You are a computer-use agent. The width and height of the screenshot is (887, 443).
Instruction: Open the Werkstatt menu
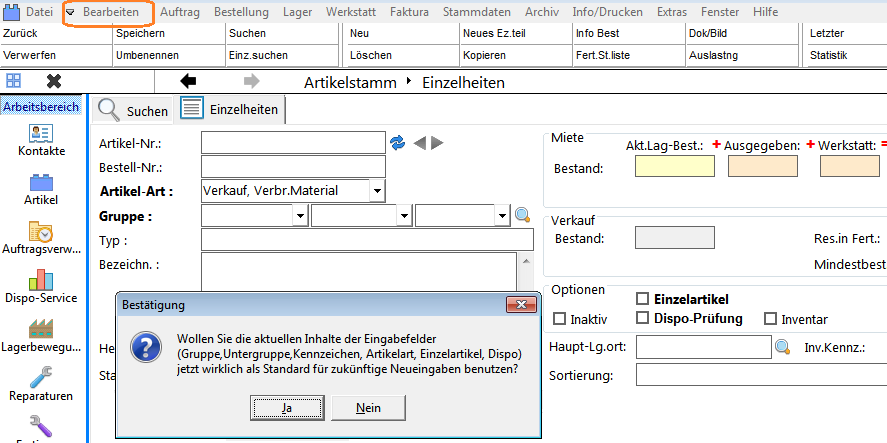click(x=351, y=12)
